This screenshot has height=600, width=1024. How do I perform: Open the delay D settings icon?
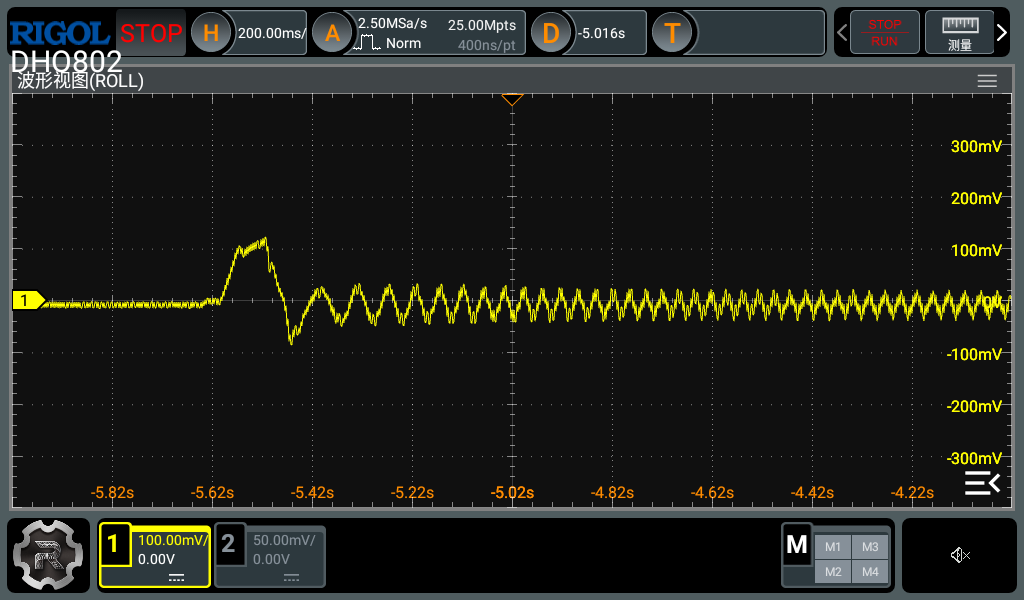(x=550, y=33)
